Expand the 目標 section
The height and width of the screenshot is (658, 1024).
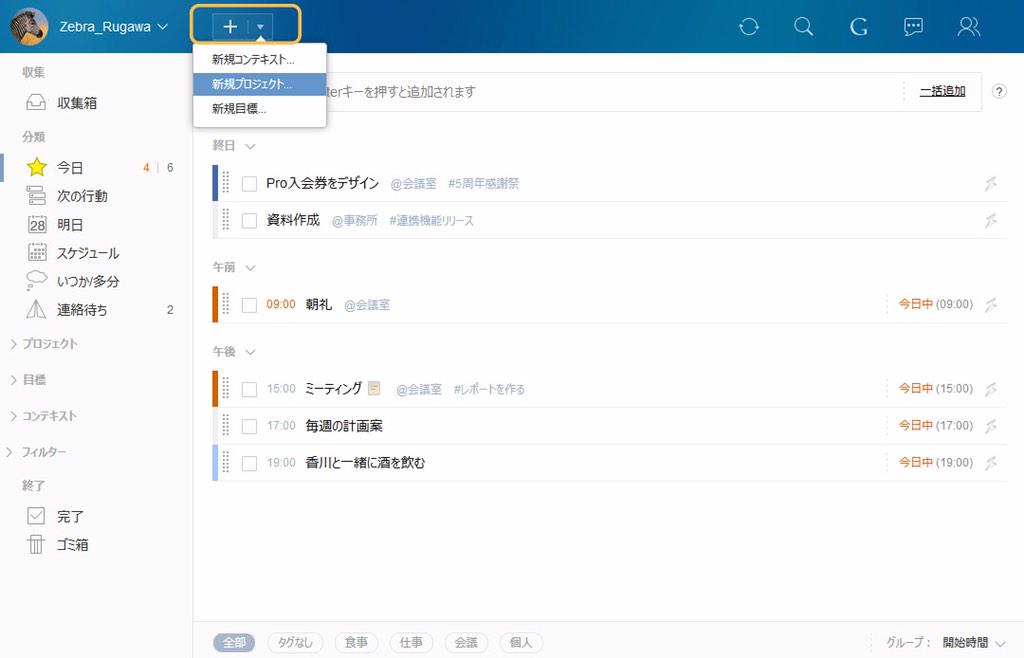[29, 380]
